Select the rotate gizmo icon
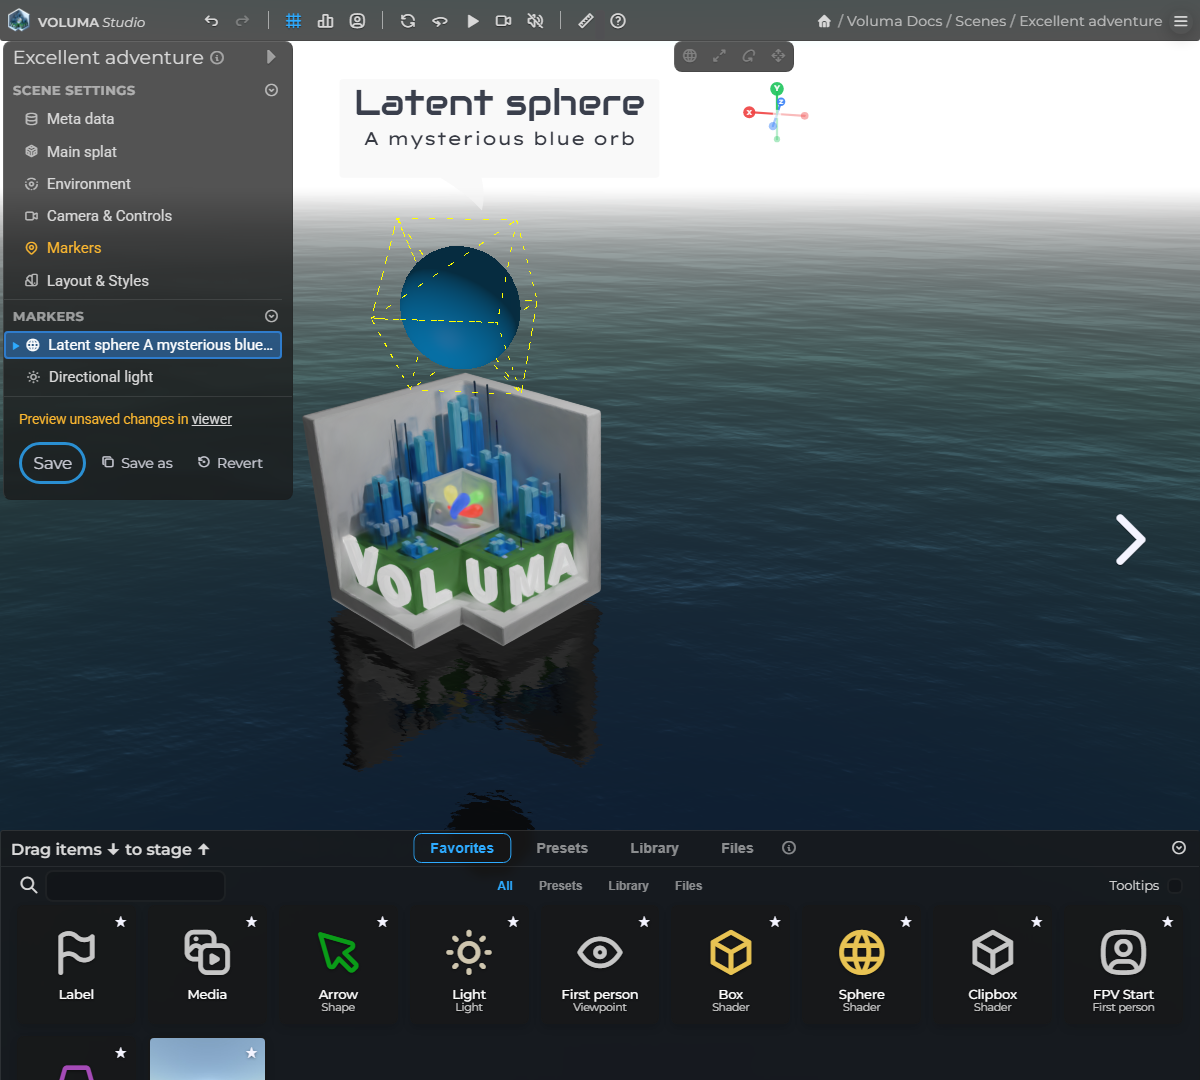Screen dimensions: 1200x1080 (x=749, y=56)
